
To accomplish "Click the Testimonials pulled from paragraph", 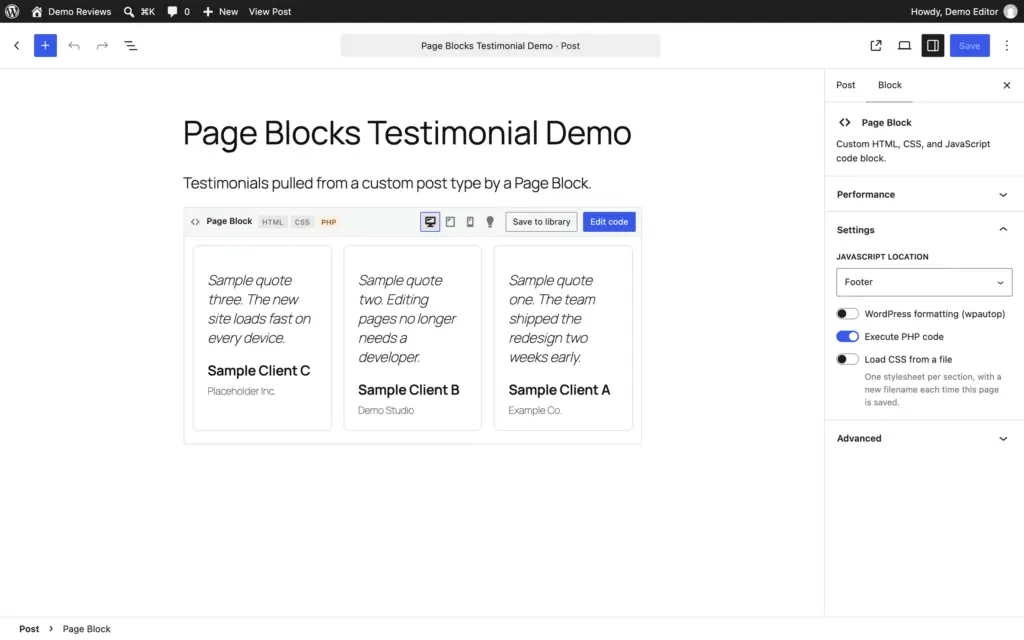I will pyautogui.click(x=387, y=183).
